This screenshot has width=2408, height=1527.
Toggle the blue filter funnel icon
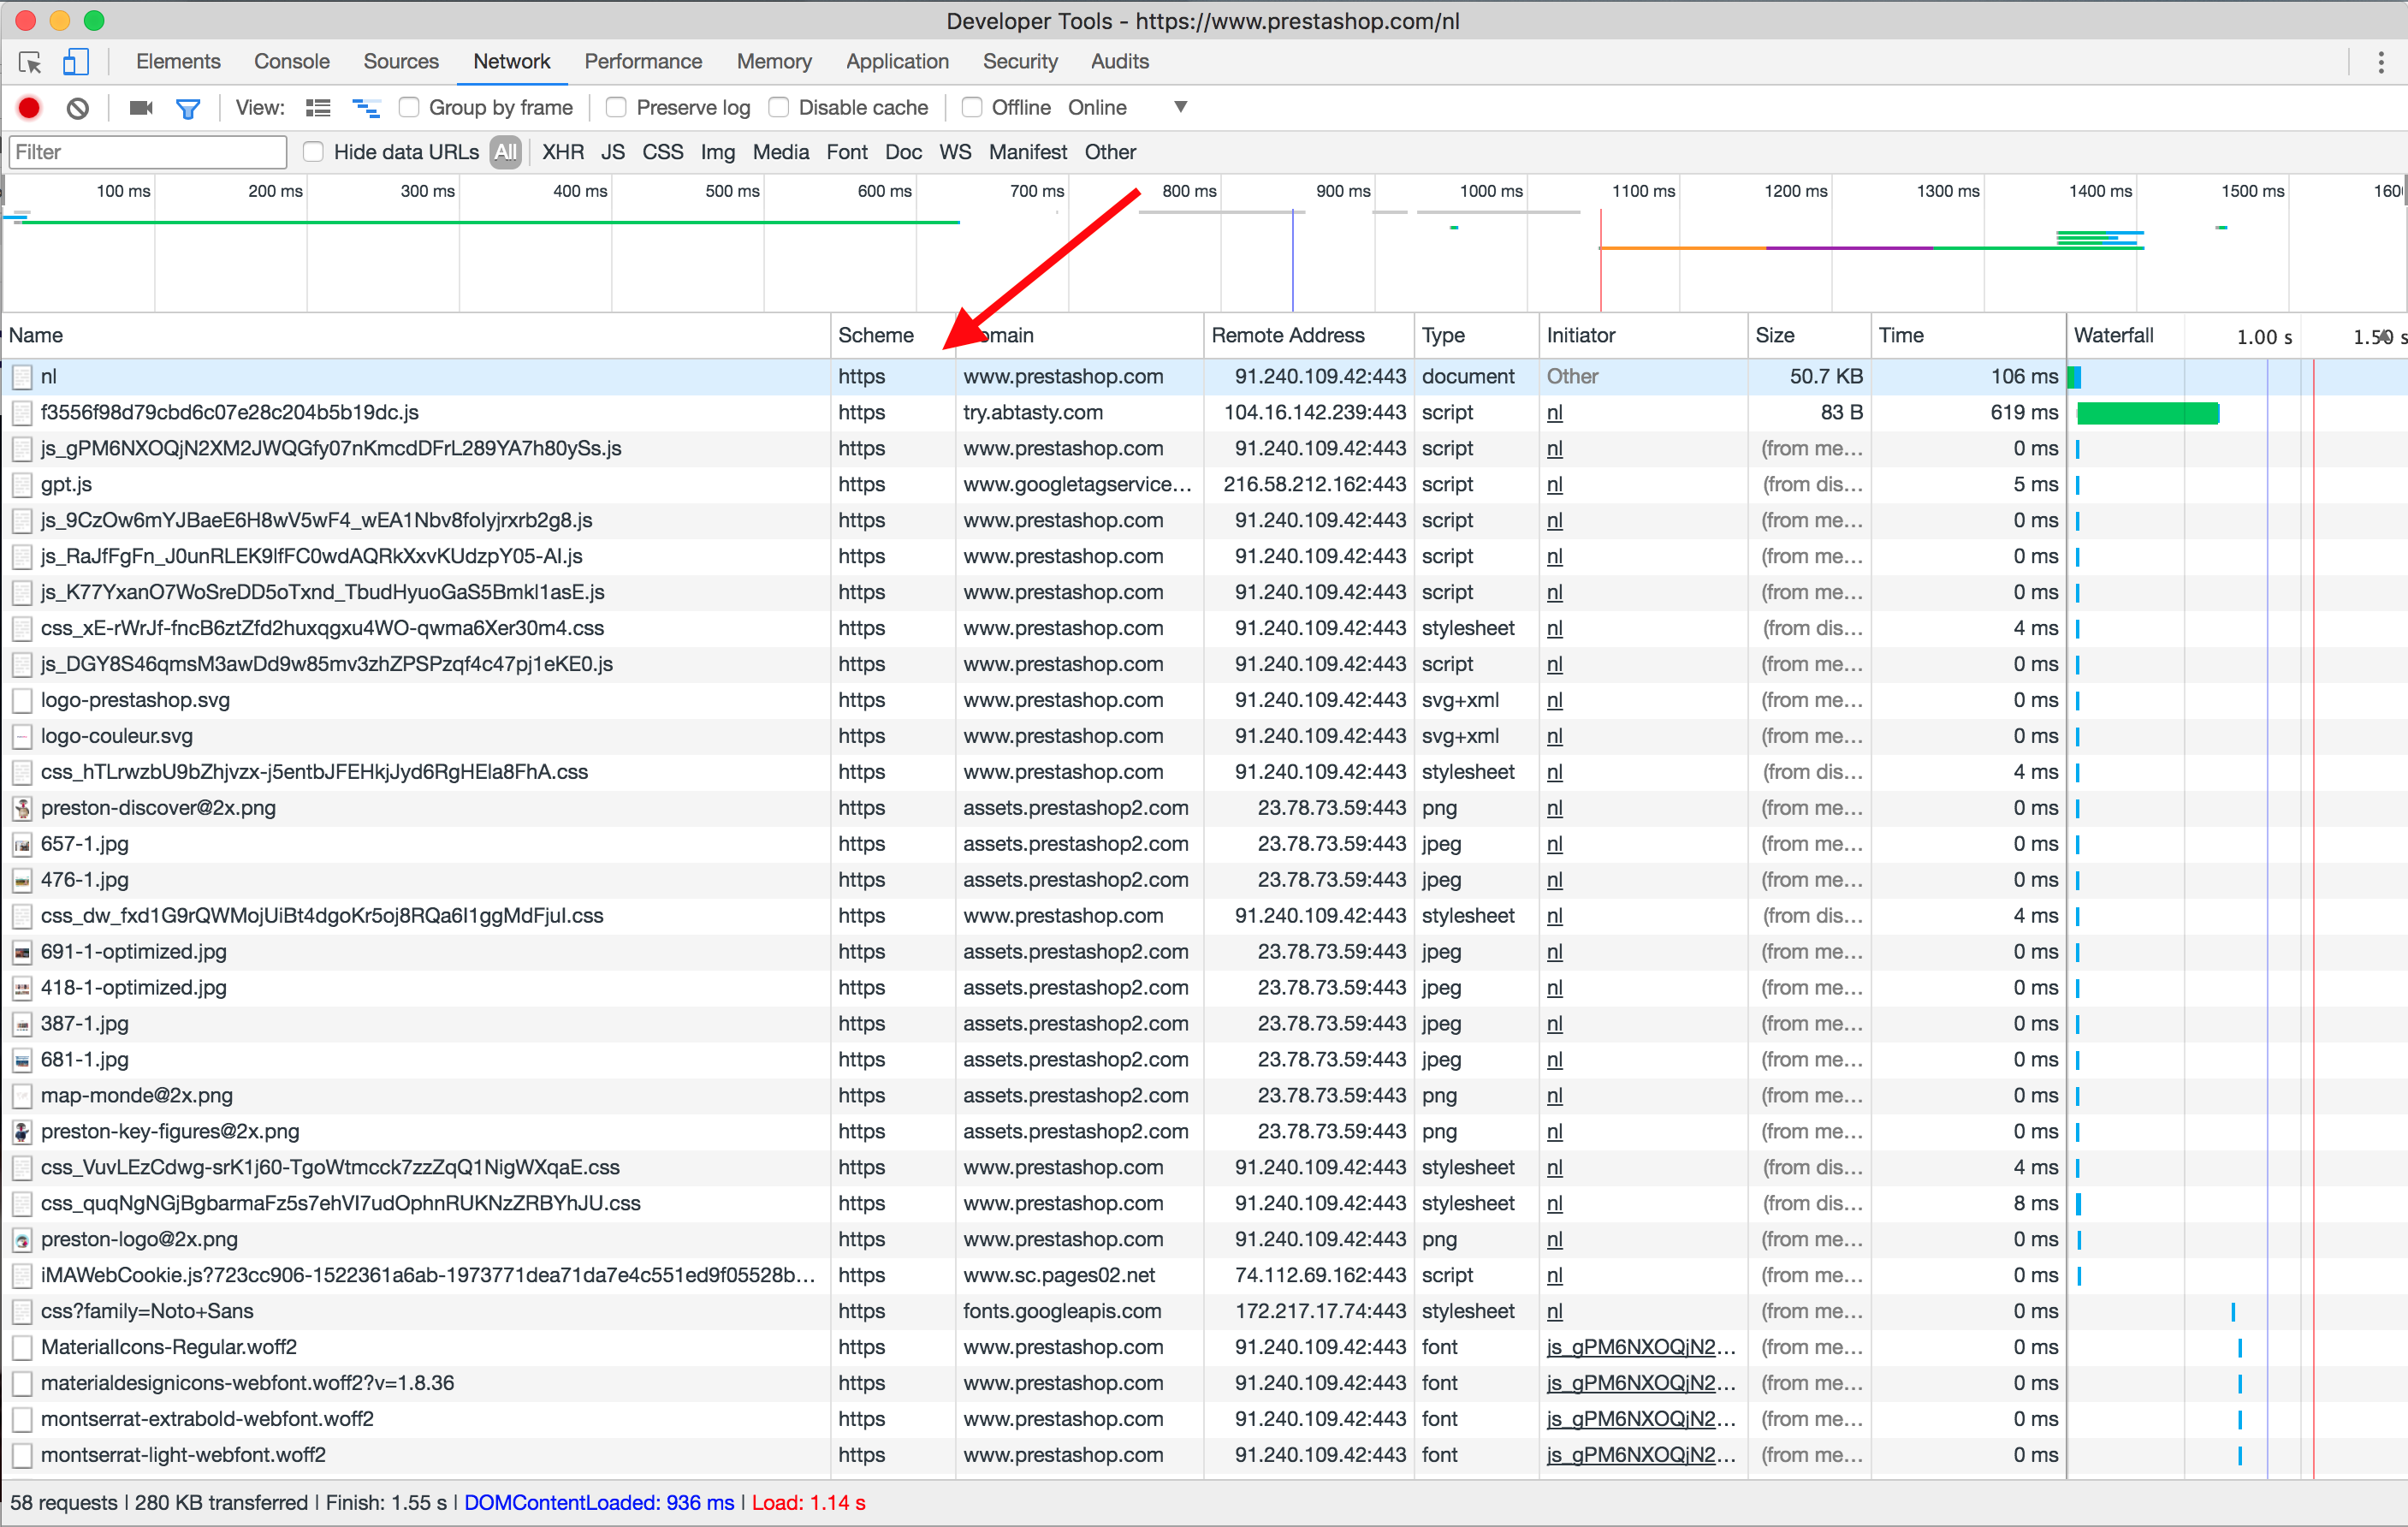[x=188, y=108]
